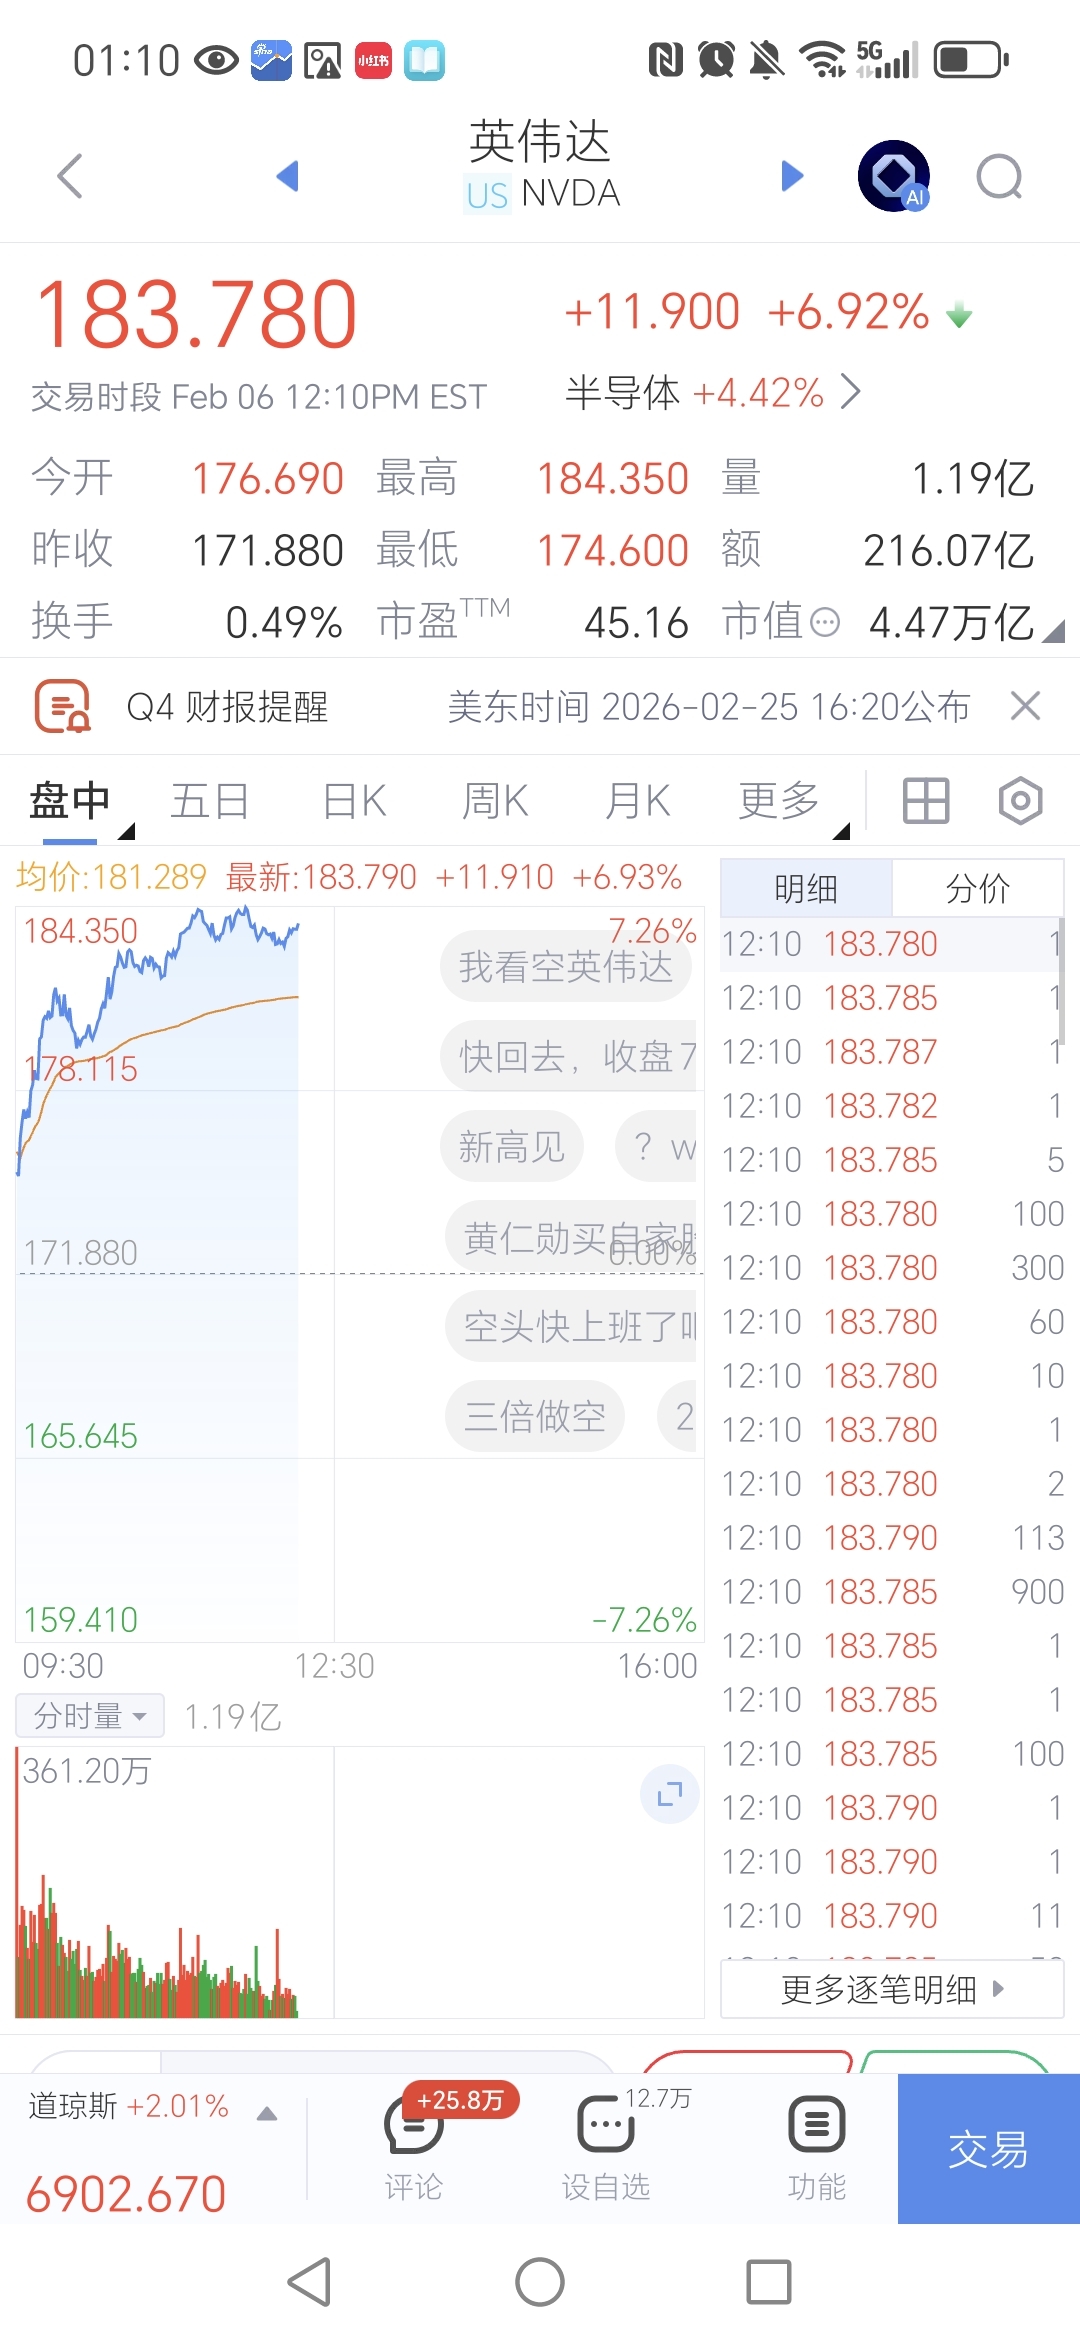Tap the search magnifier icon
Screen dimensions: 1080x2340
coord(999,178)
